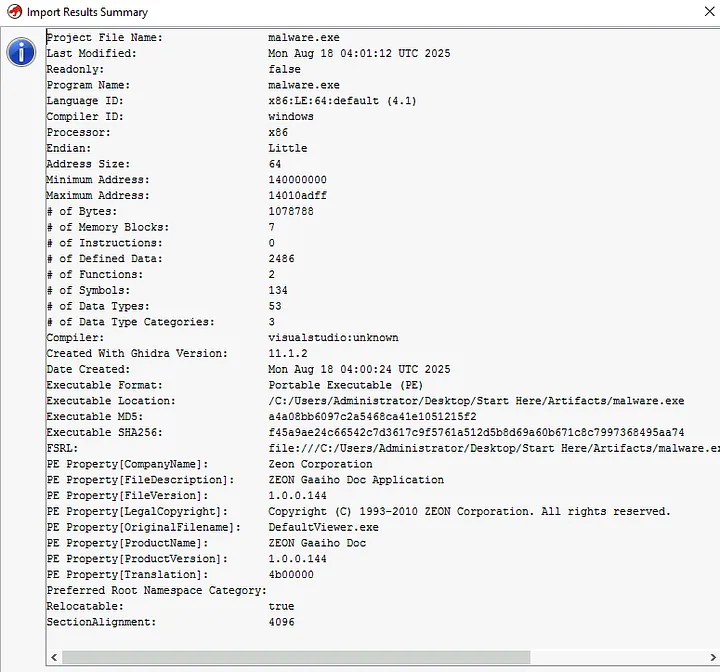720x672 pixels.
Task: Click the Maximum Address value 14010adff
Action: (x=297, y=195)
